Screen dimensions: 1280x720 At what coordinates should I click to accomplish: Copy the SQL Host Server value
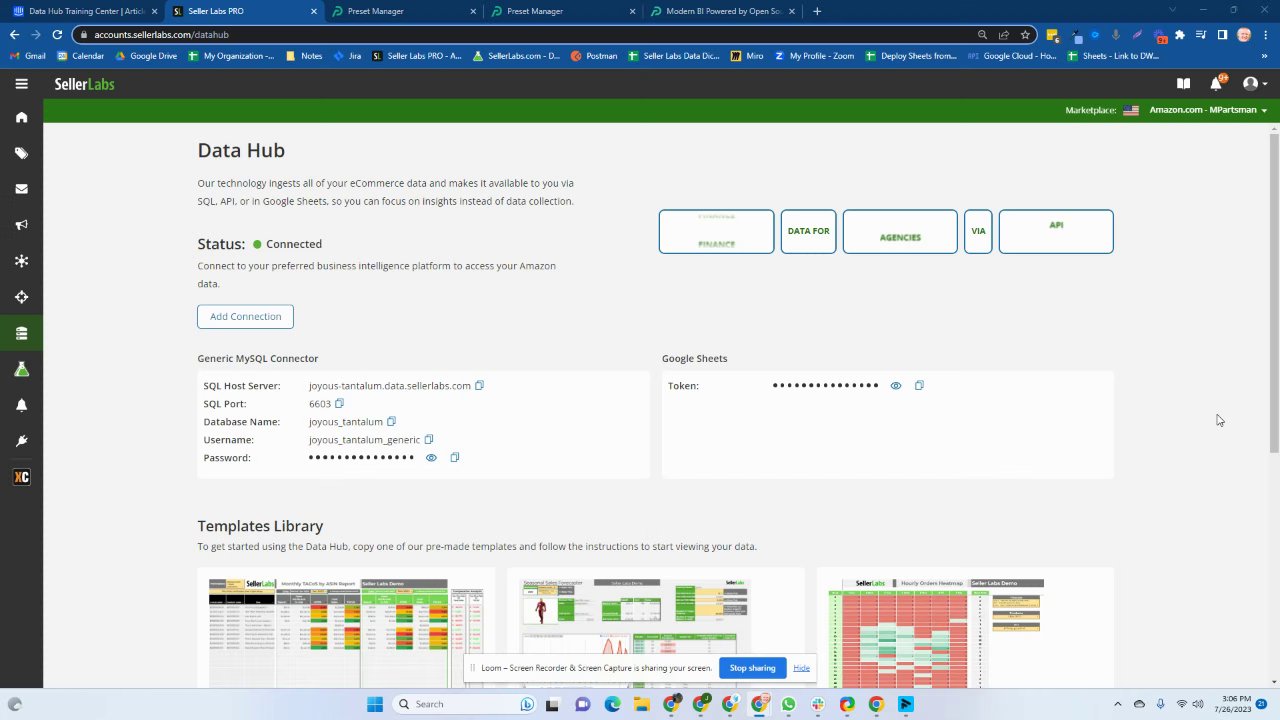click(x=479, y=385)
